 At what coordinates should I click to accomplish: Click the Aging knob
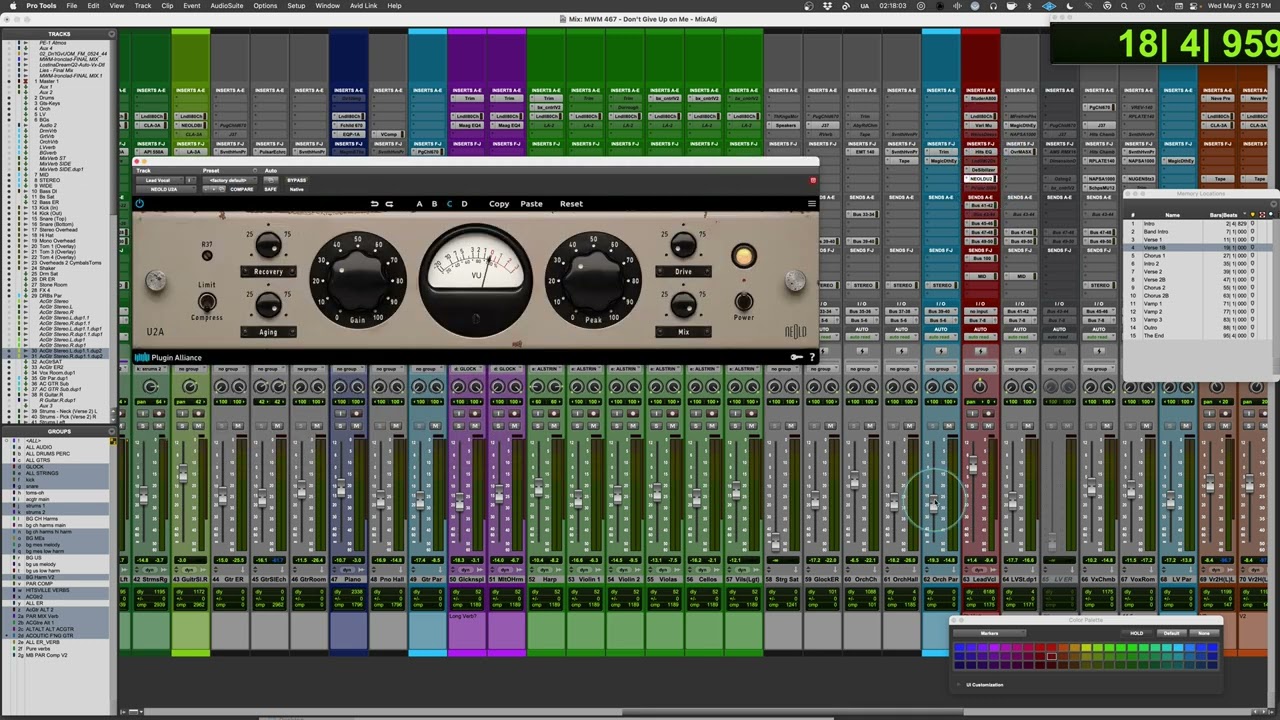coord(268,305)
